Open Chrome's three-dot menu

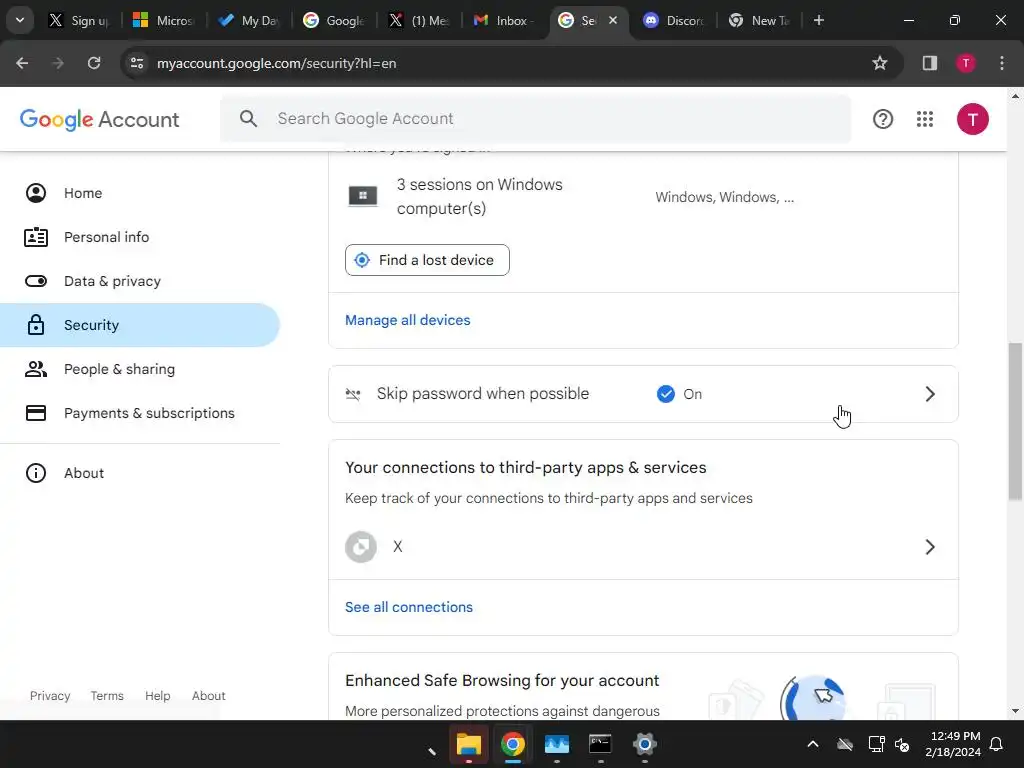(x=1002, y=63)
